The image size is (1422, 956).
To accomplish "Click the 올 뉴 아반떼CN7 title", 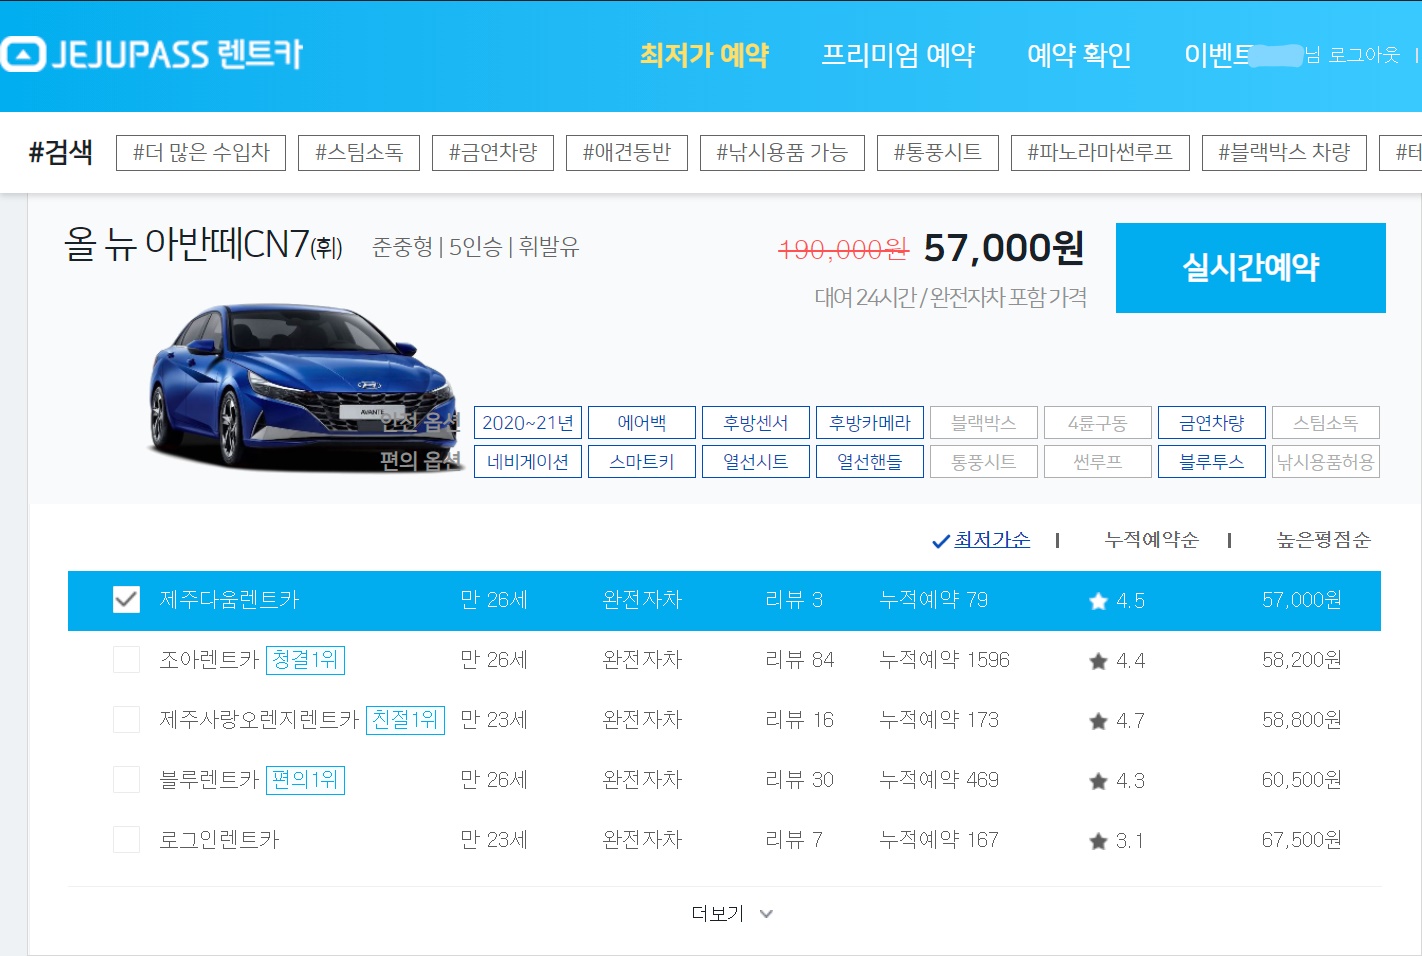I will pos(203,244).
